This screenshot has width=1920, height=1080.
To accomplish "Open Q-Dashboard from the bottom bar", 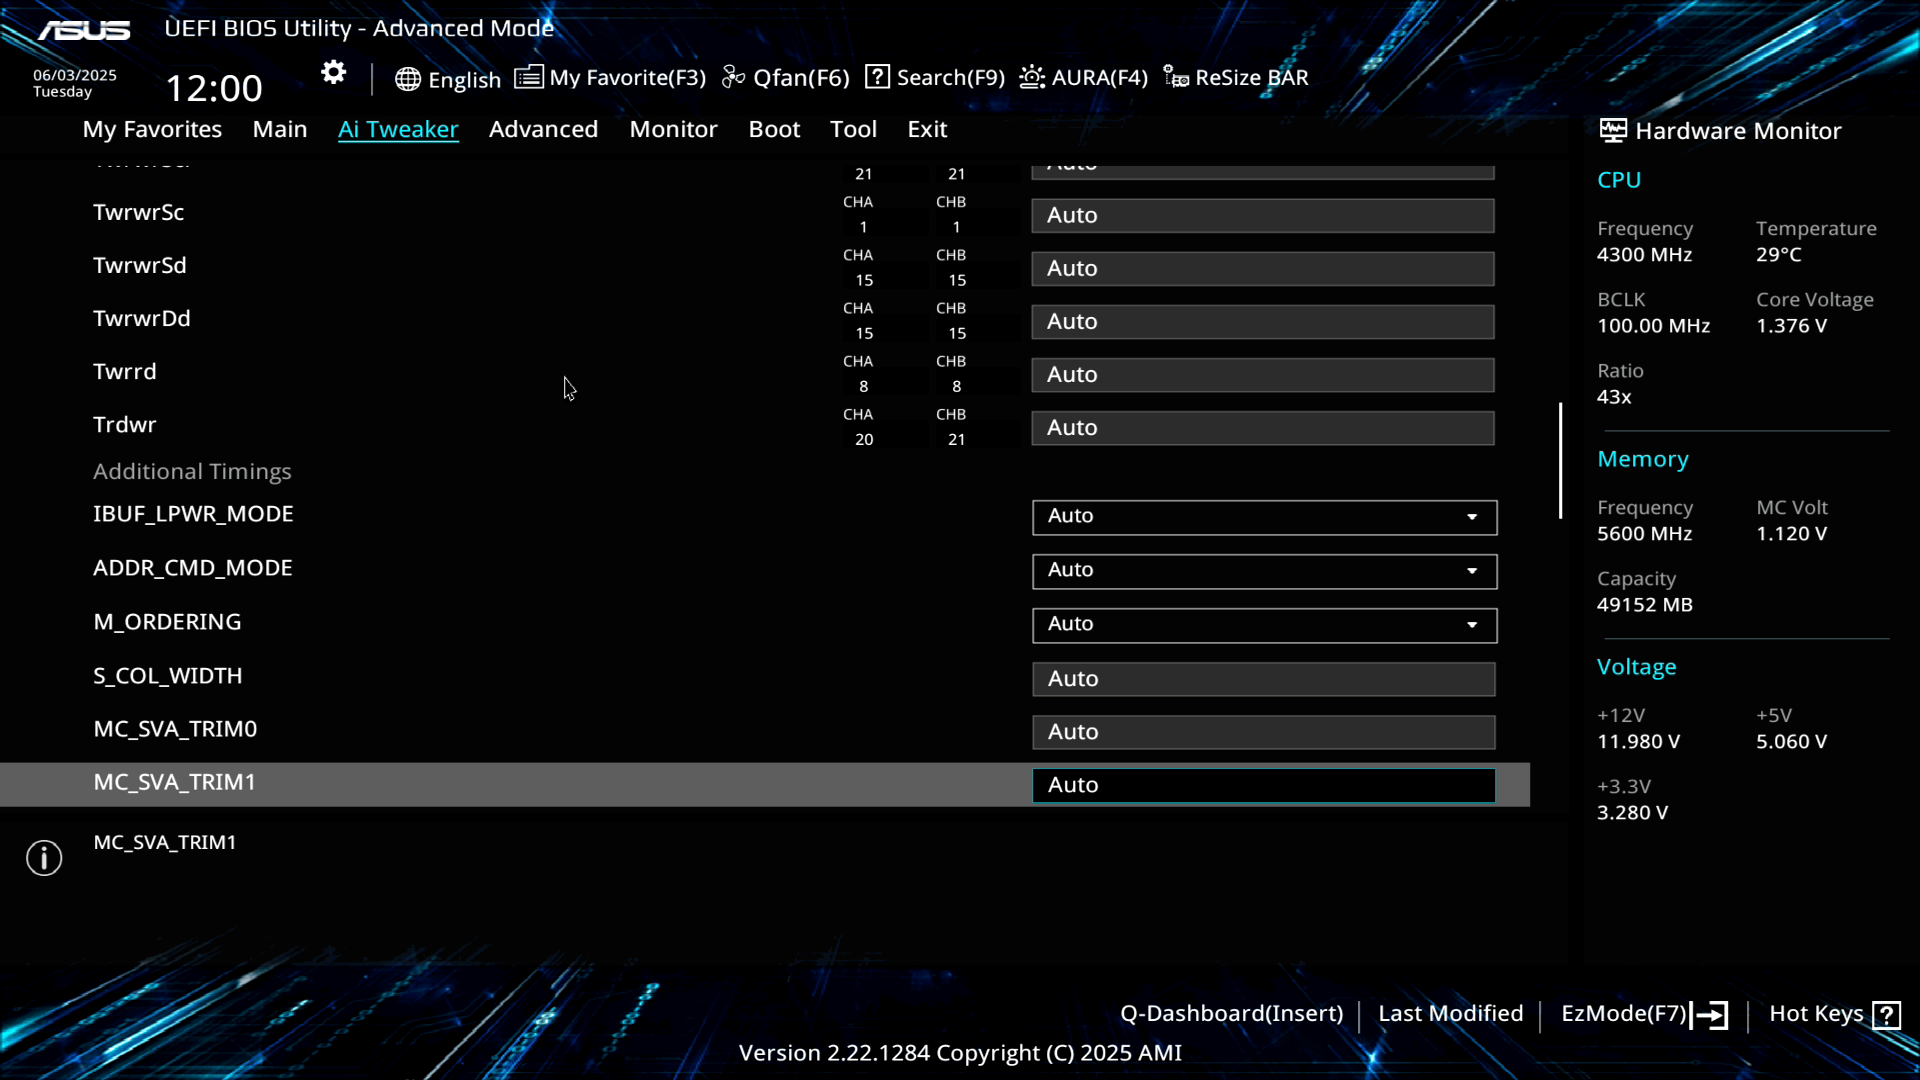I will click(1231, 1014).
